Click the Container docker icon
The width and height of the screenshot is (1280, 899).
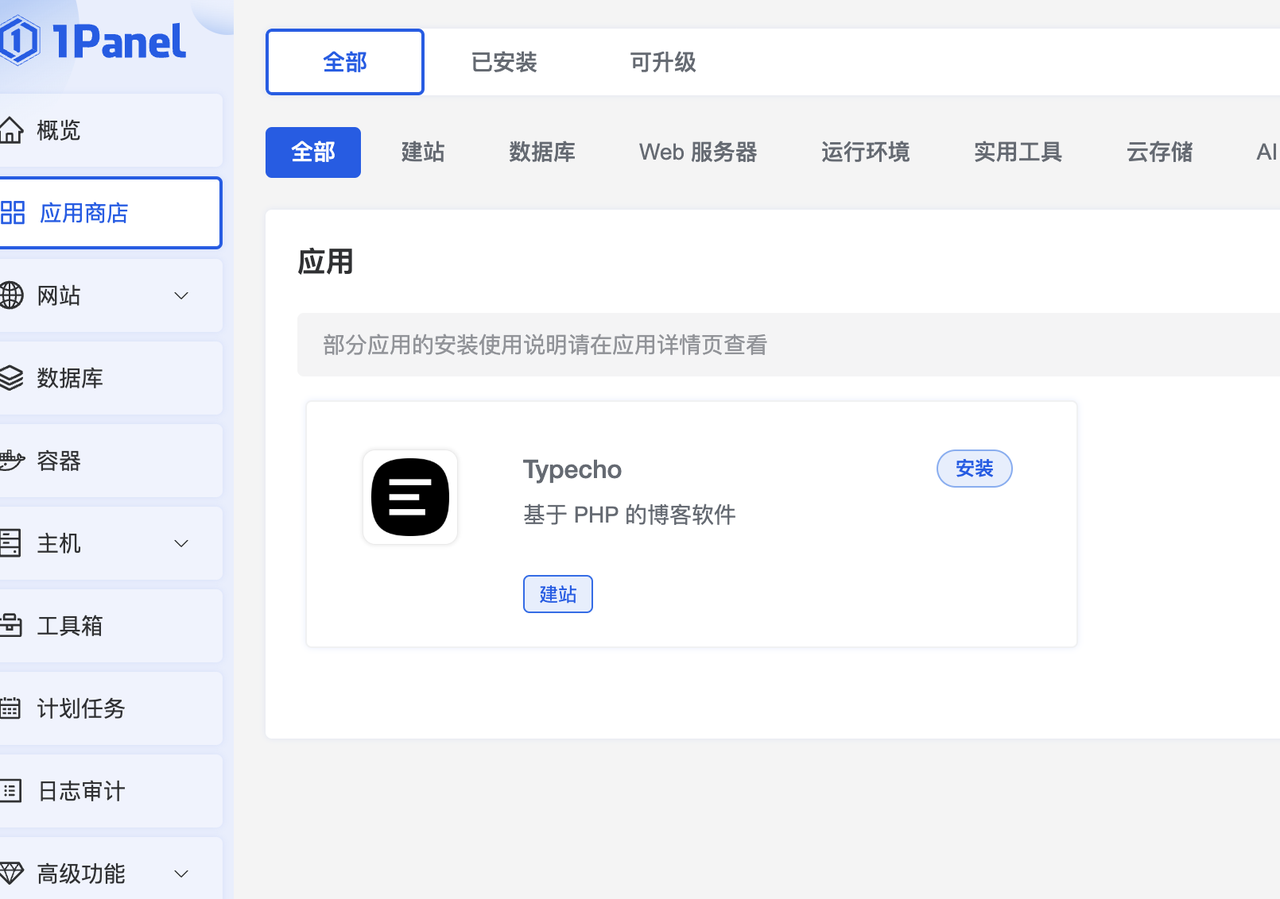(x=11, y=461)
